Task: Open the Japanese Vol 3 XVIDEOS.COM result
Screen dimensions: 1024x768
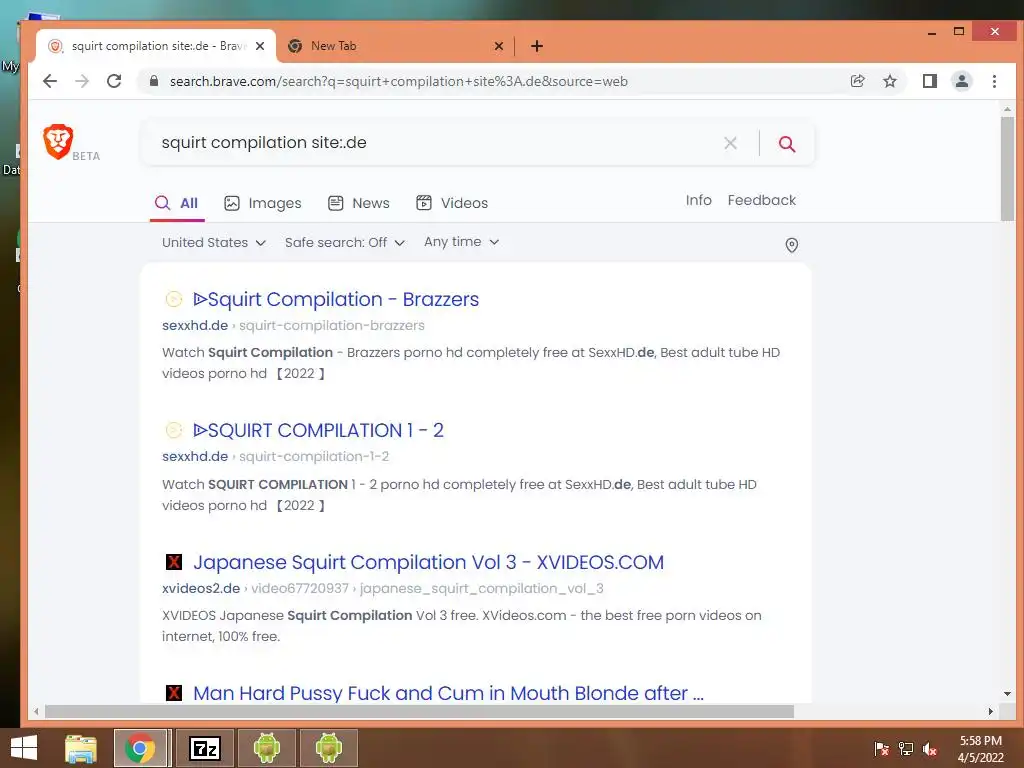Action: pos(428,562)
